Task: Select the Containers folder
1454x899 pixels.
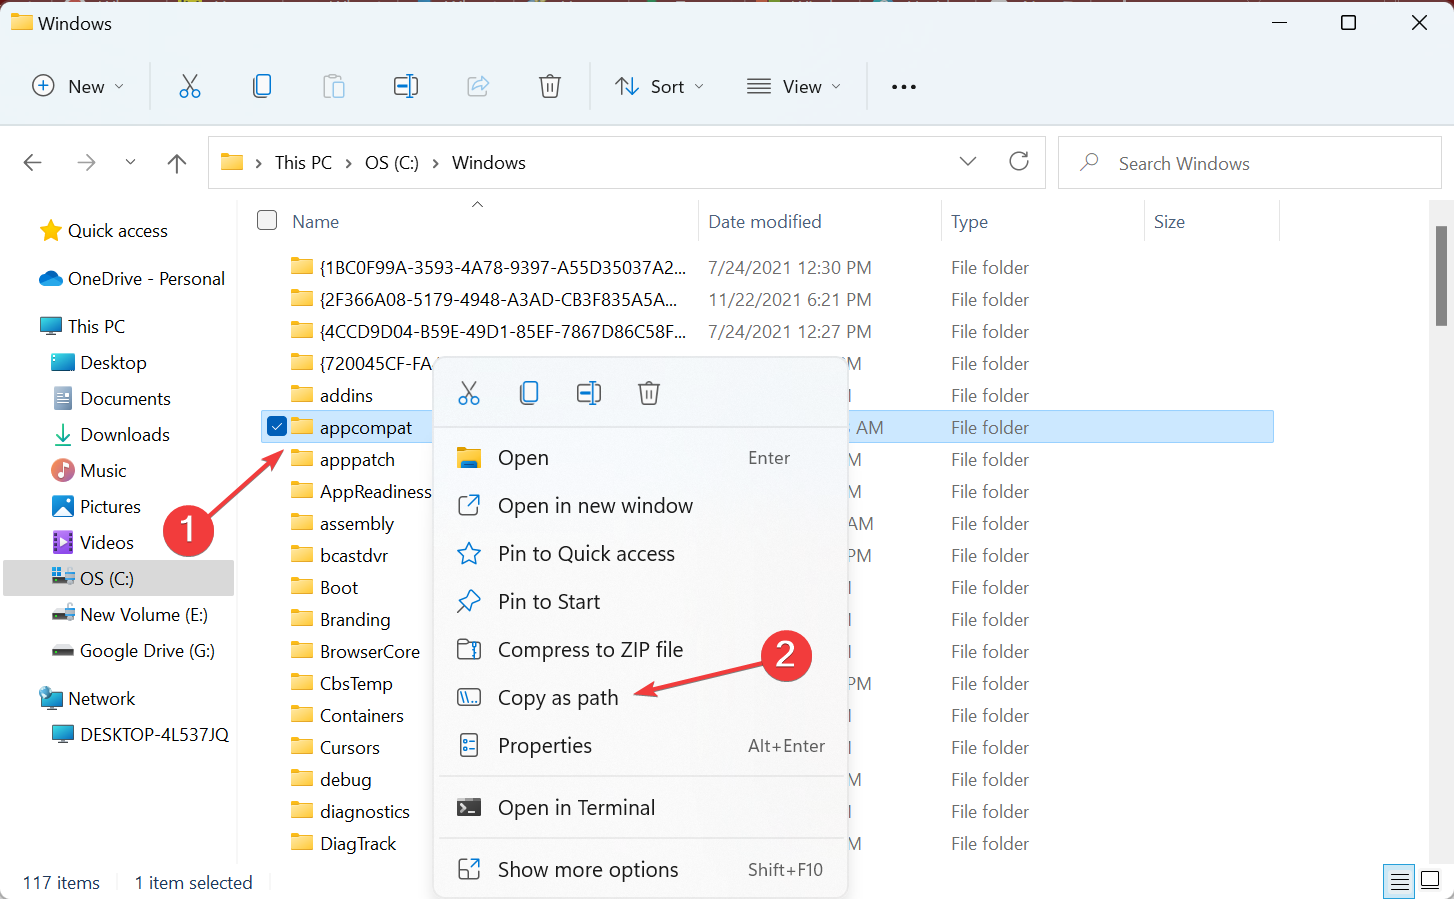Action: coord(361,716)
